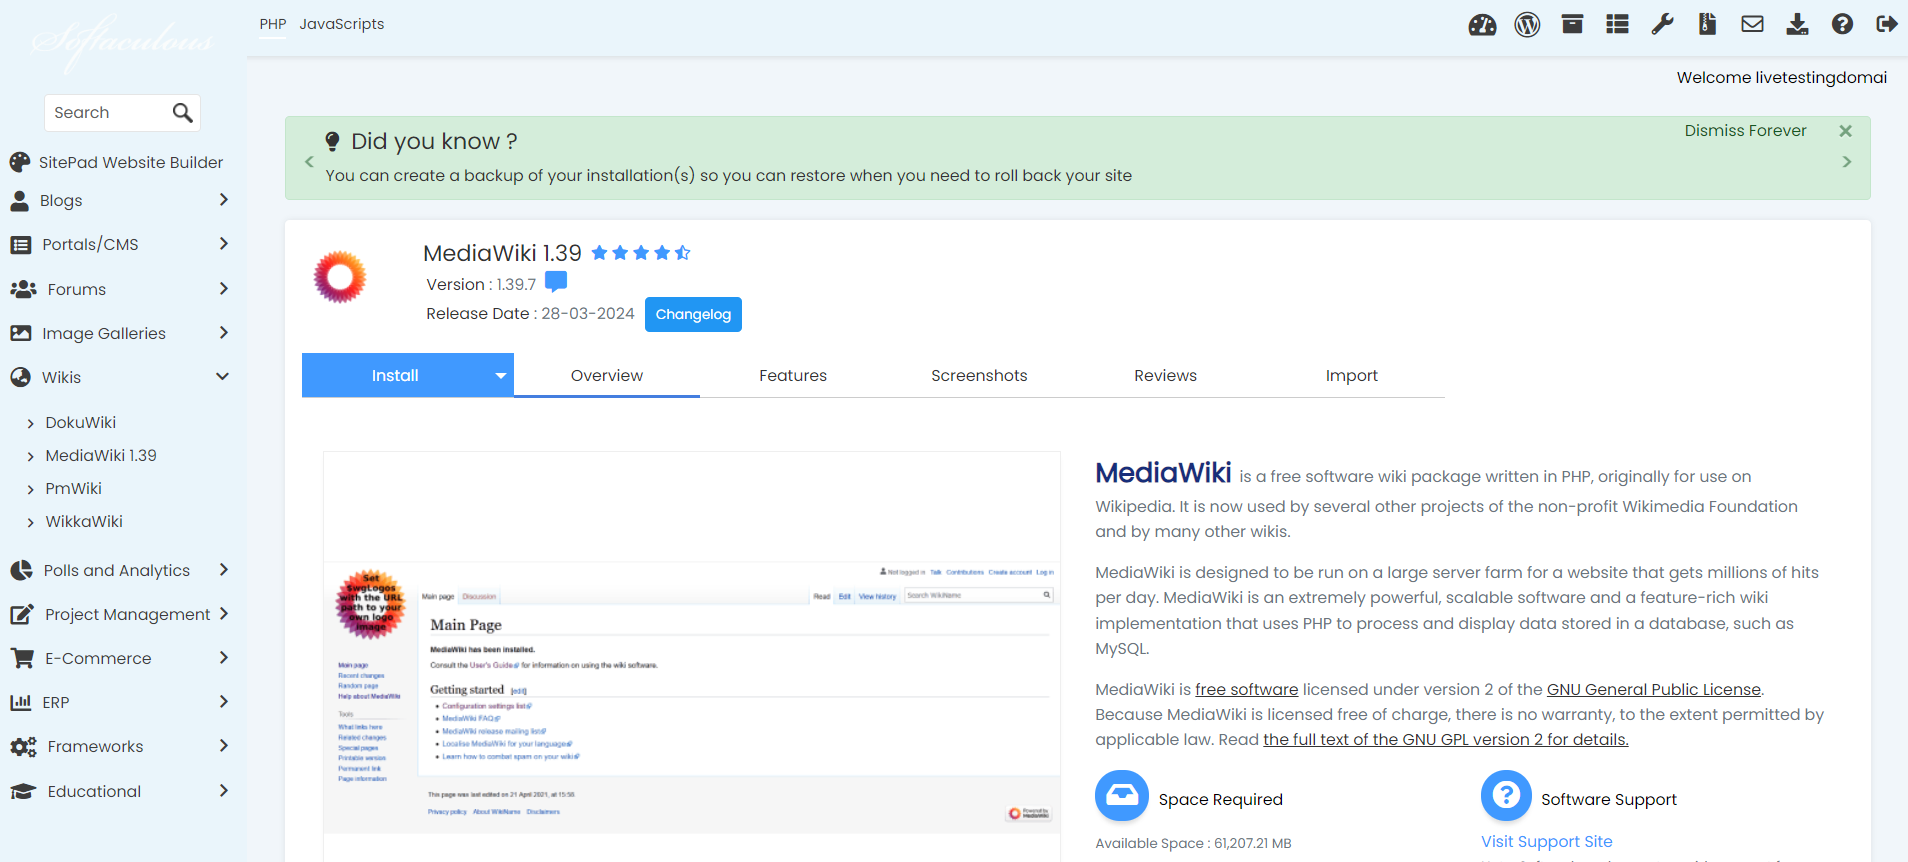Expand the Portals/CMS category
The image size is (1908, 862).
pos(118,244)
